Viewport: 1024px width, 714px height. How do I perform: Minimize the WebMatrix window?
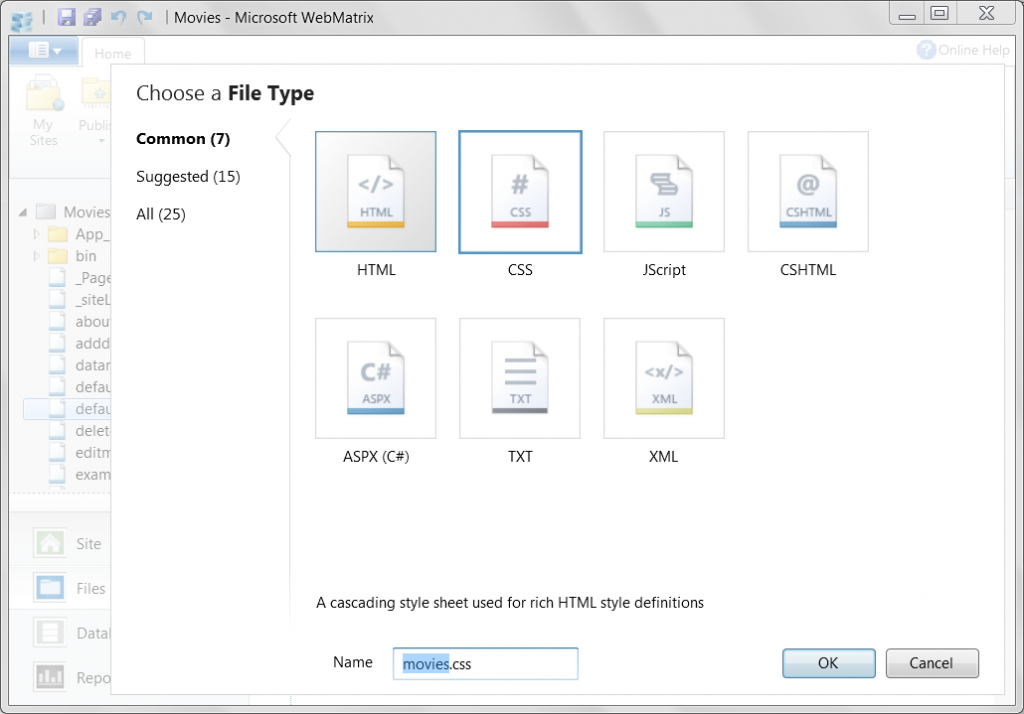point(907,13)
